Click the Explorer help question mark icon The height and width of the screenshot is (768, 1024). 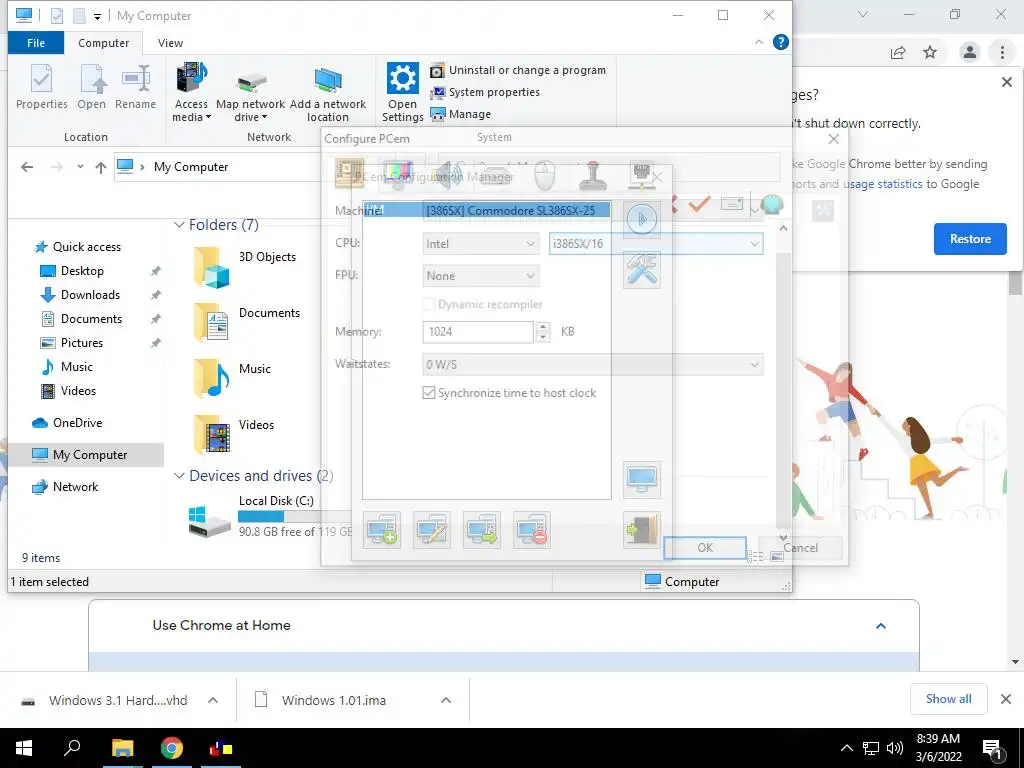(780, 42)
